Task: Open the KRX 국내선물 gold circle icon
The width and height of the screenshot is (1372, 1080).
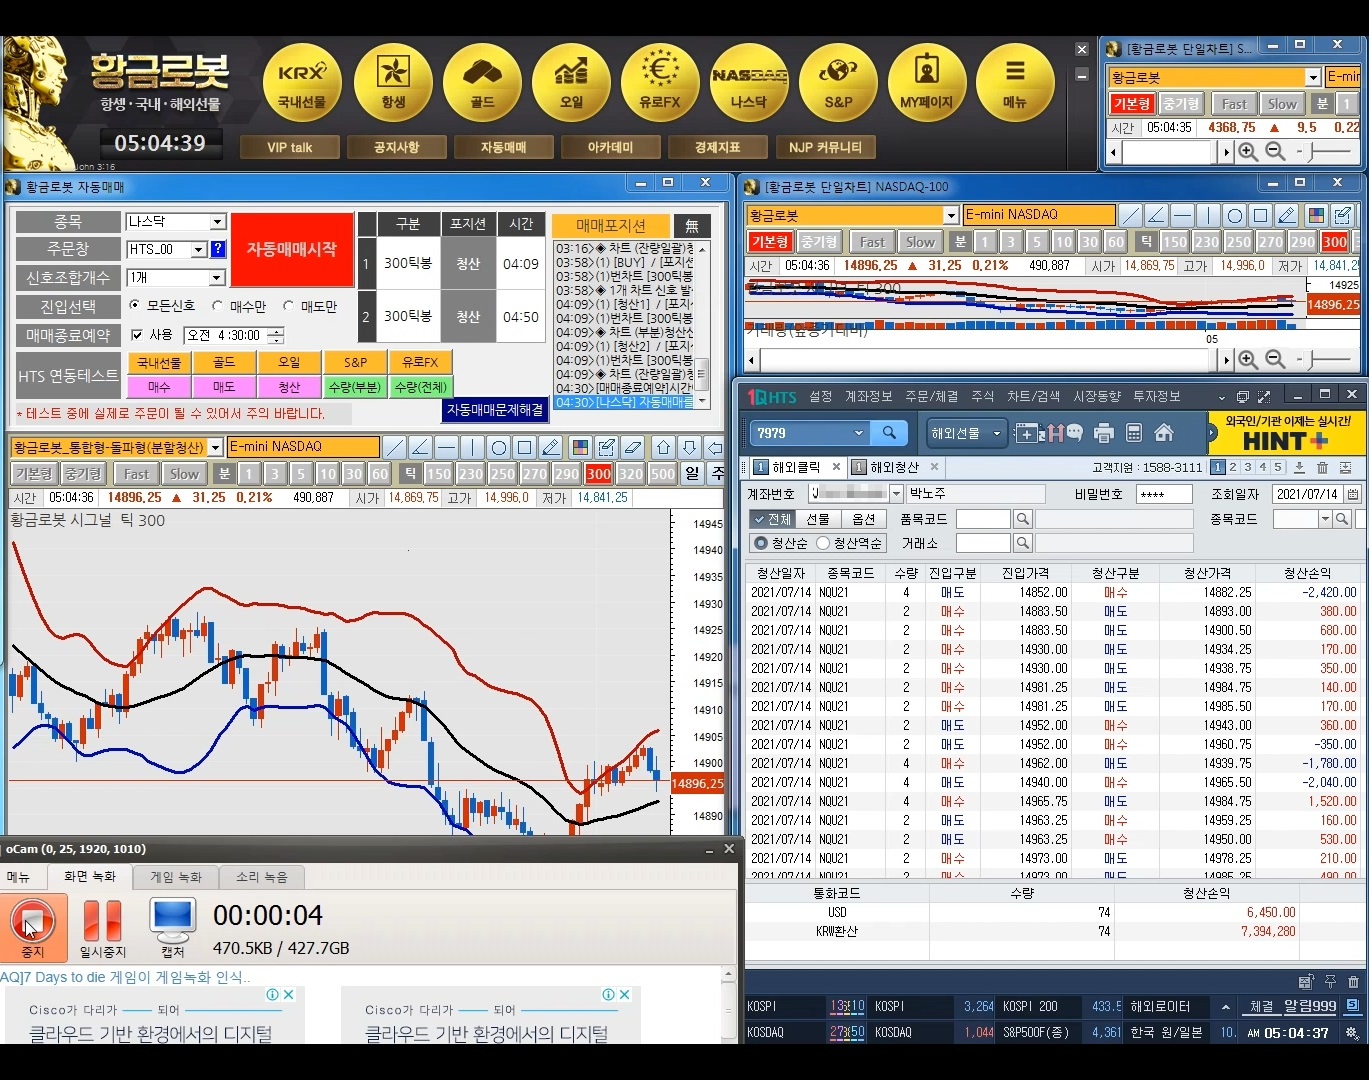Action: (302, 83)
